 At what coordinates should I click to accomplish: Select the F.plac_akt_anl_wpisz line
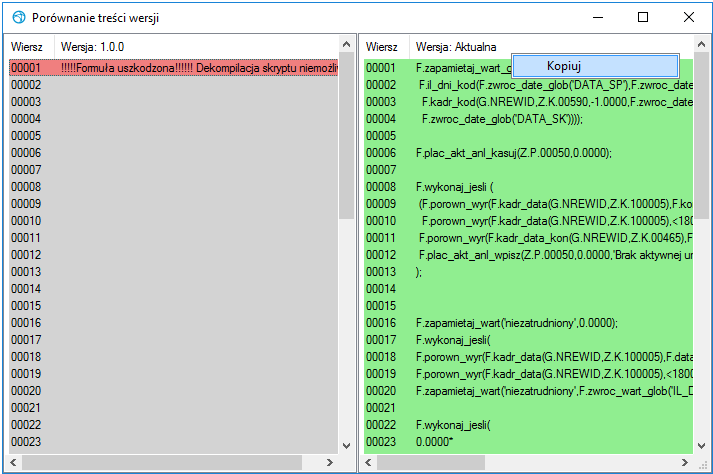528,255
